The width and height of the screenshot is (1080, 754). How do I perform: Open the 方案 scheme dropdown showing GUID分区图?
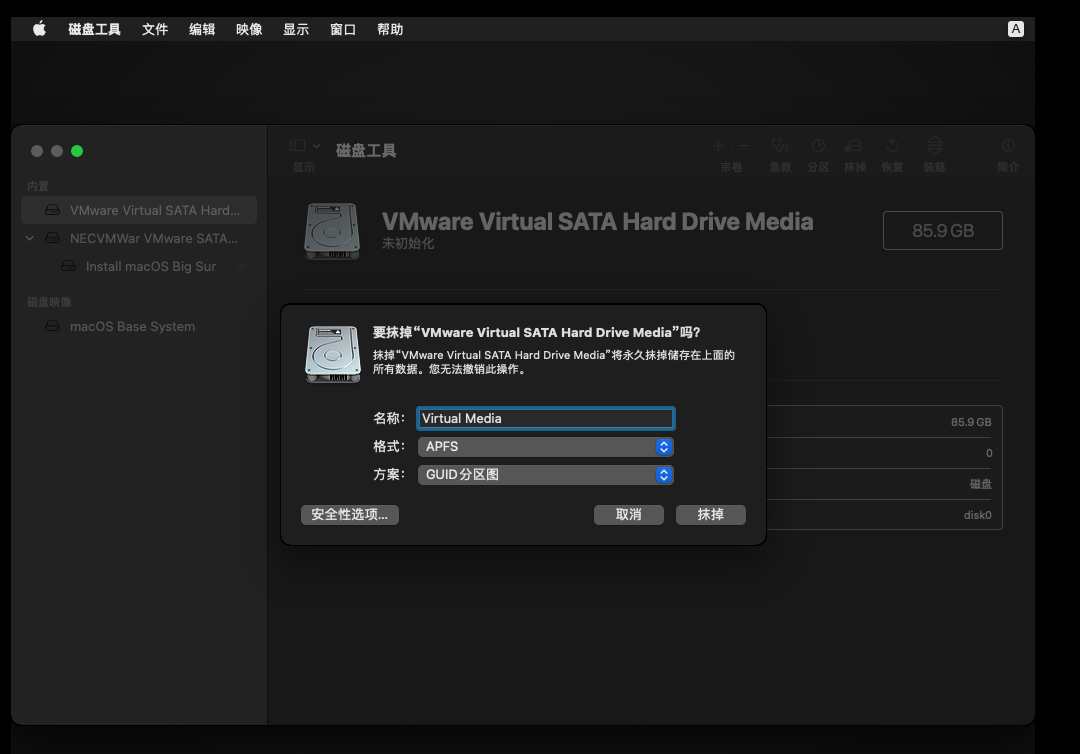(x=546, y=474)
